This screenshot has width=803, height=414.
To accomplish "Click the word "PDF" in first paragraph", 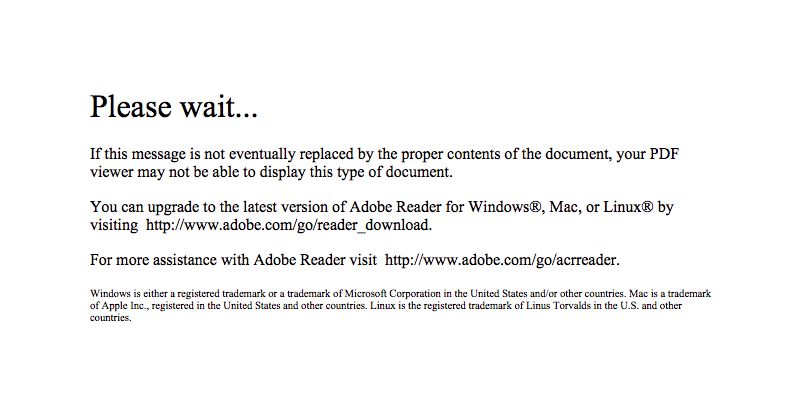I will click(x=664, y=154).
